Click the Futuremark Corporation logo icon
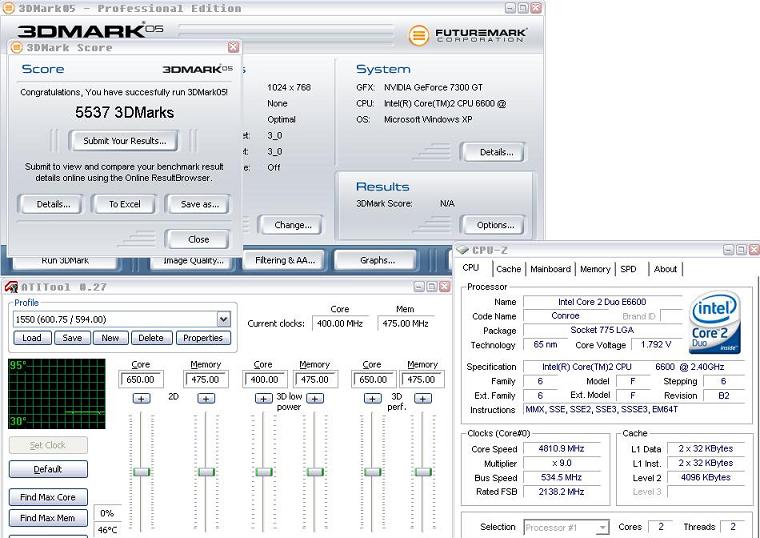 click(419, 35)
